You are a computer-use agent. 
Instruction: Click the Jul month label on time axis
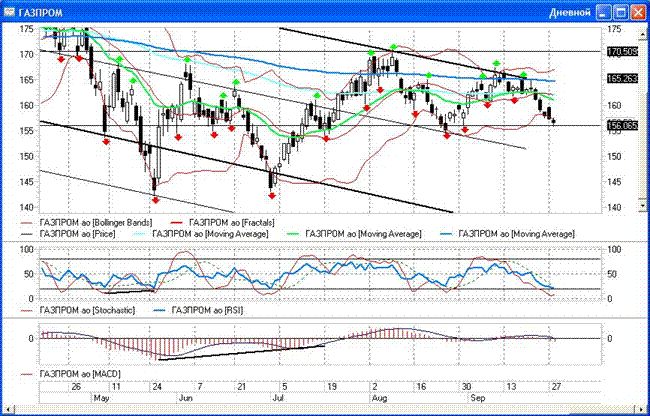pyautogui.click(x=277, y=398)
